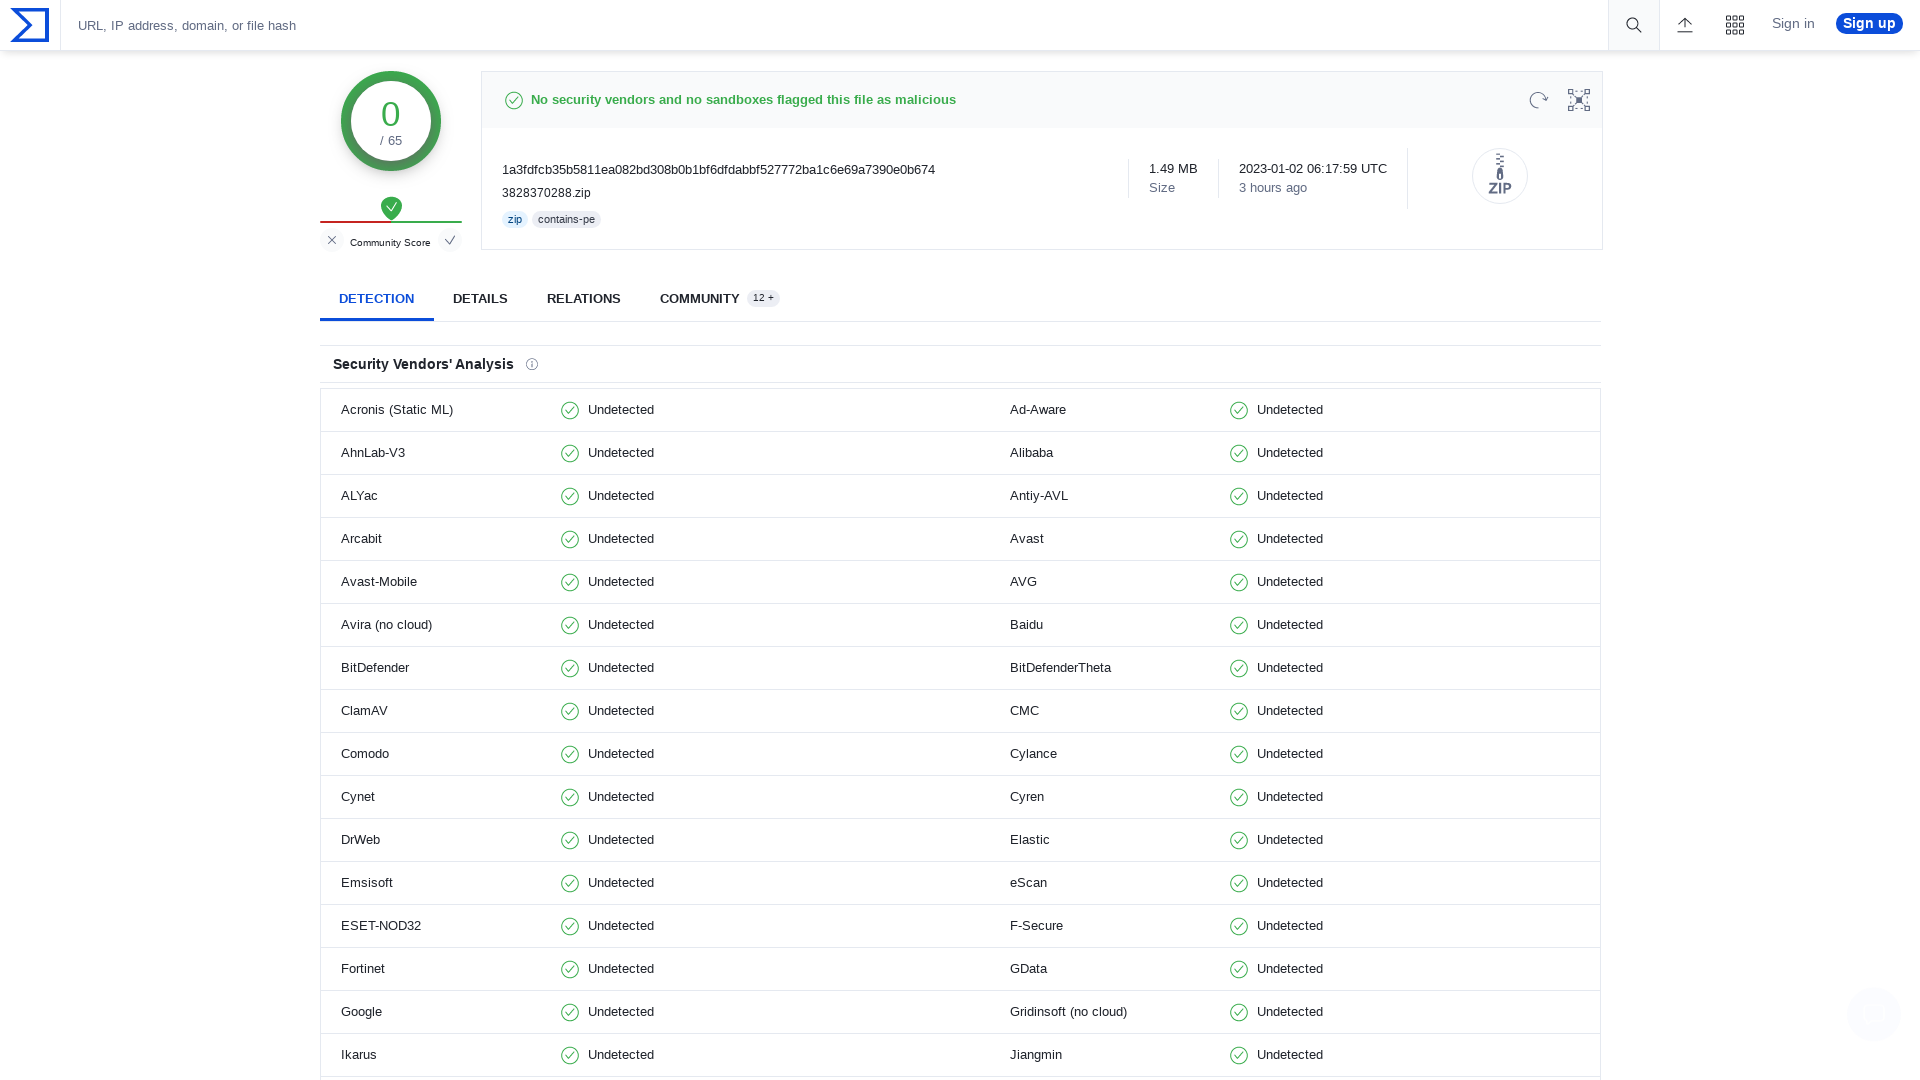Viewport: 1920px width, 1080px height.
Task: Click info icon beside Security Vendors' Analysis
Action: click(532, 364)
